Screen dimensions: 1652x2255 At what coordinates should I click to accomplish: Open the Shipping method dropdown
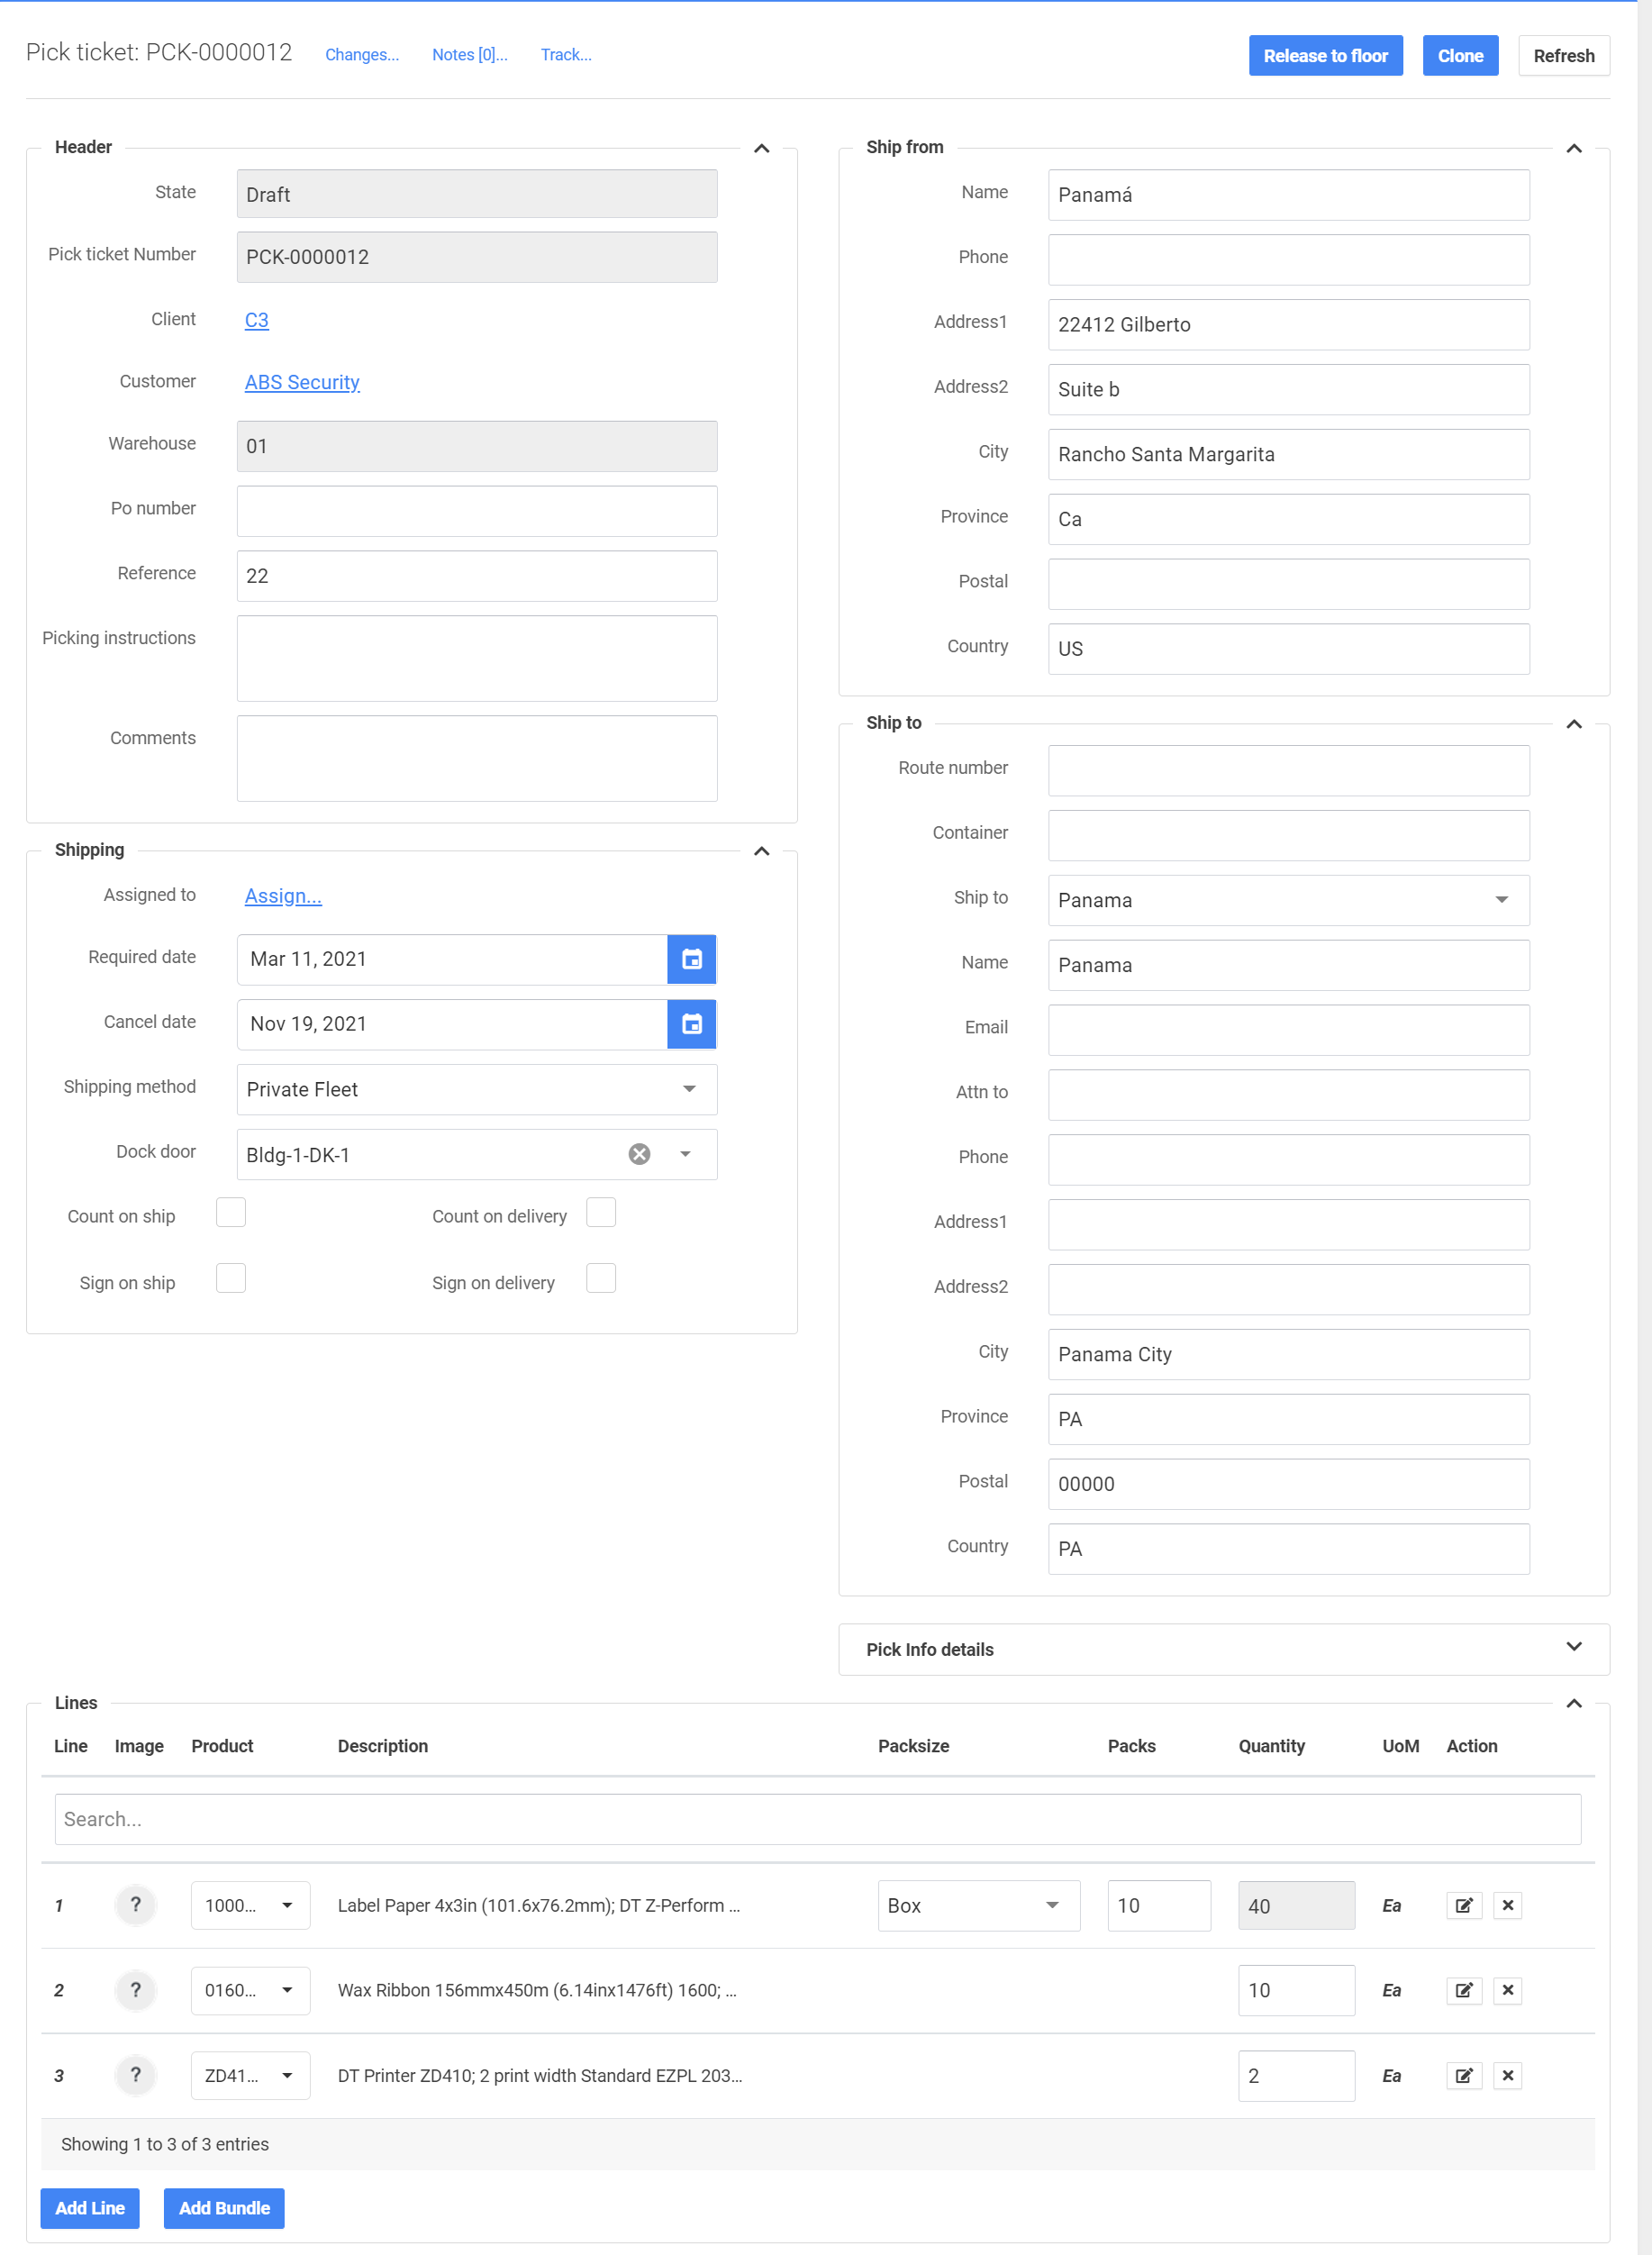(477, 1089)
